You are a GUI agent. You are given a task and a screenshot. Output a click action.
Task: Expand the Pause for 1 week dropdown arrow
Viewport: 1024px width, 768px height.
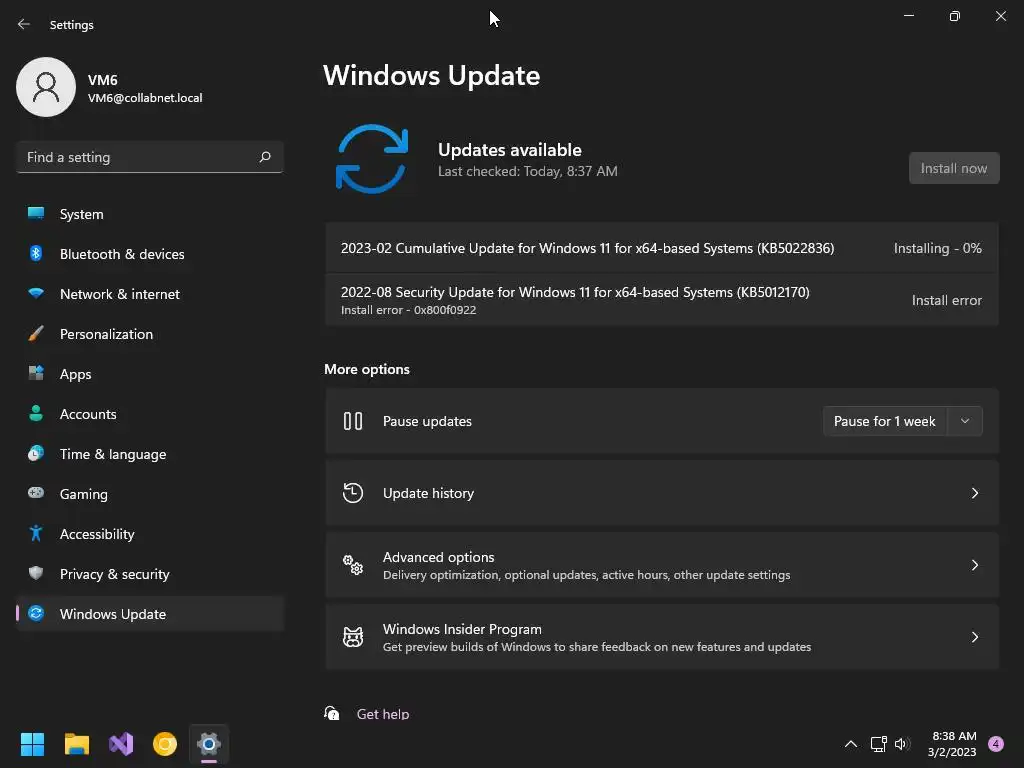click(x=965, y=421)
